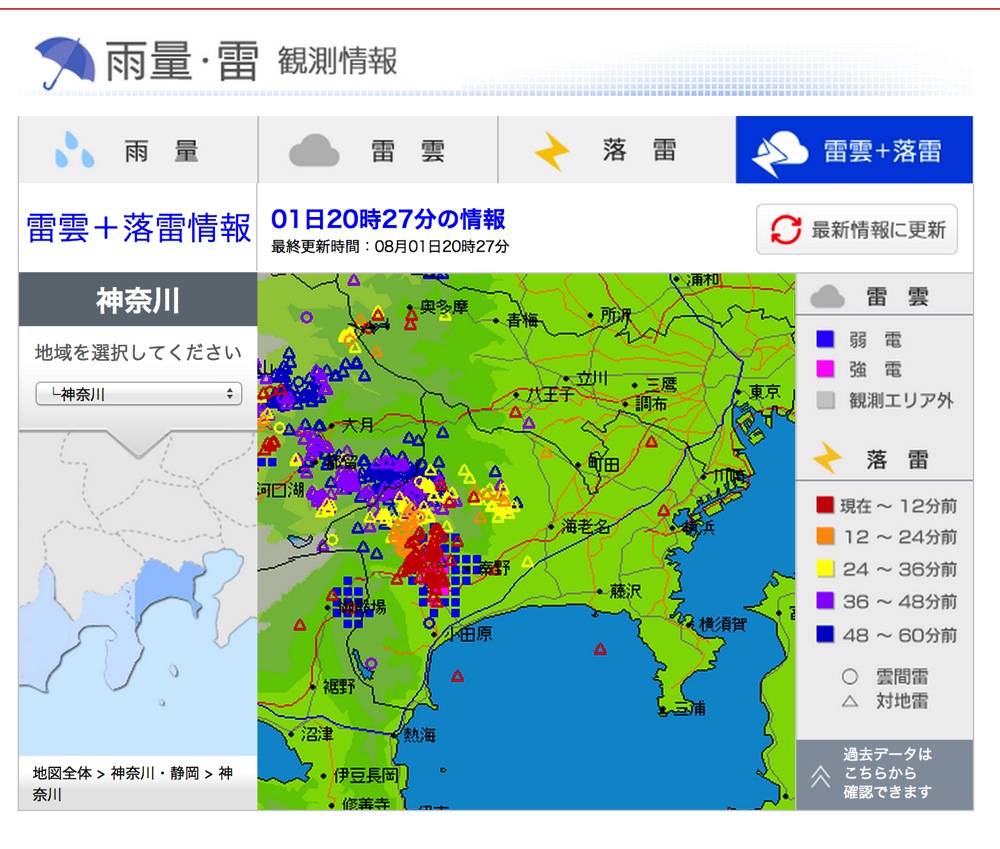Click the cloud-lightning icon on 雷雲+落雷 tab
The image size is (1000, 849).
click(779, 152)
